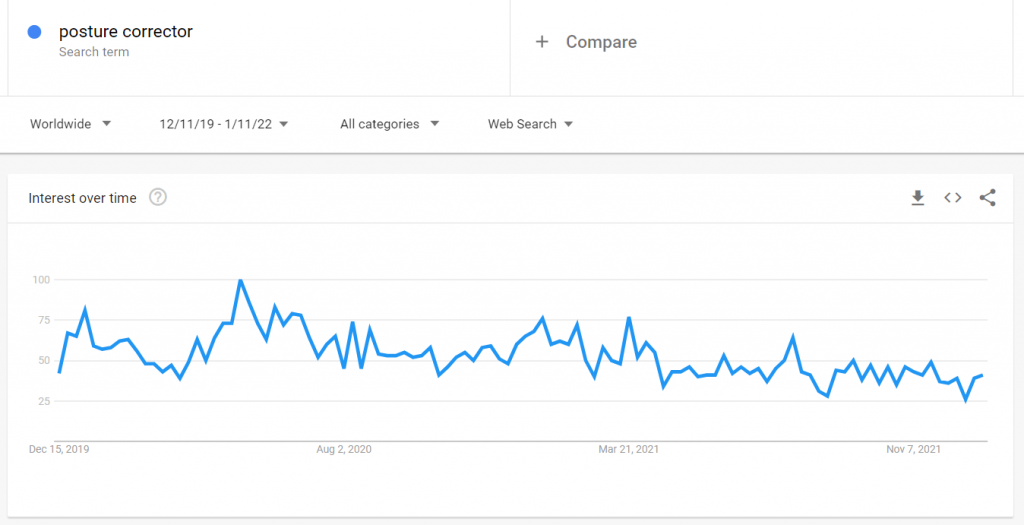Click the last data point on the trend line
This screenshot has width=1024, height=525.
982,375
